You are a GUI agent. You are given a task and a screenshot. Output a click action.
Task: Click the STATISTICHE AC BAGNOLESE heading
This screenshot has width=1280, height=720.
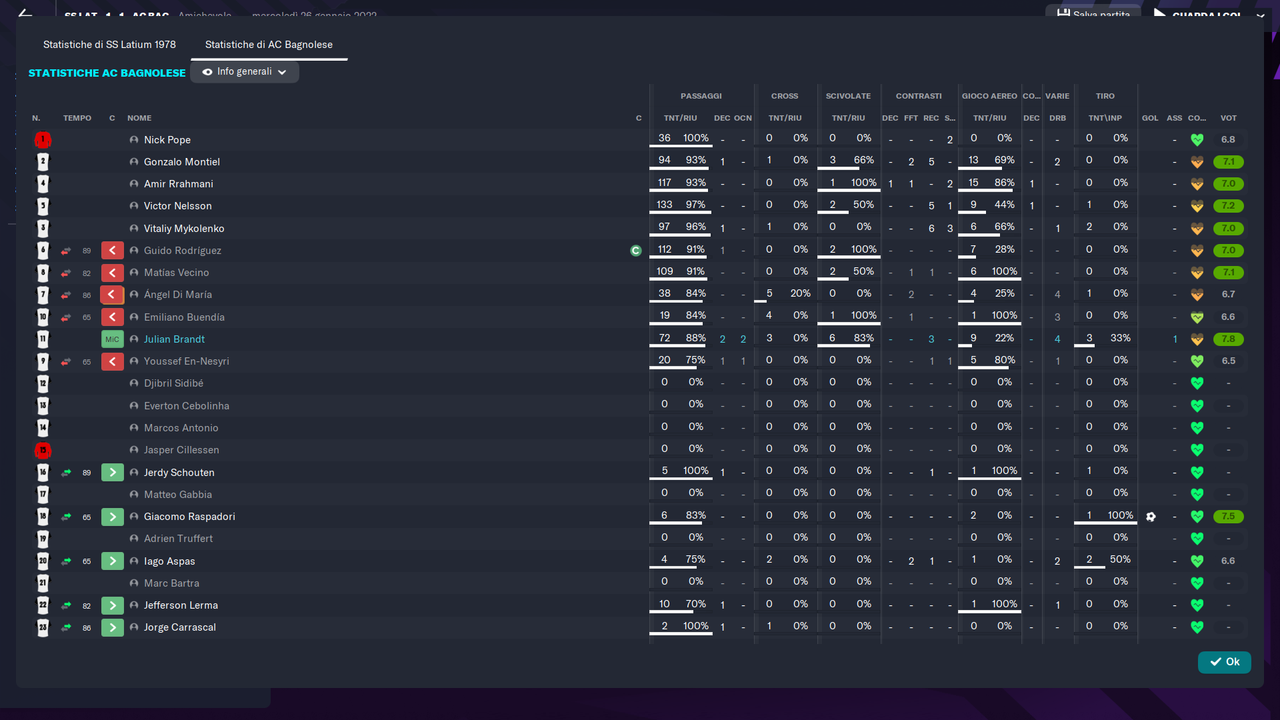pos(107,73)
